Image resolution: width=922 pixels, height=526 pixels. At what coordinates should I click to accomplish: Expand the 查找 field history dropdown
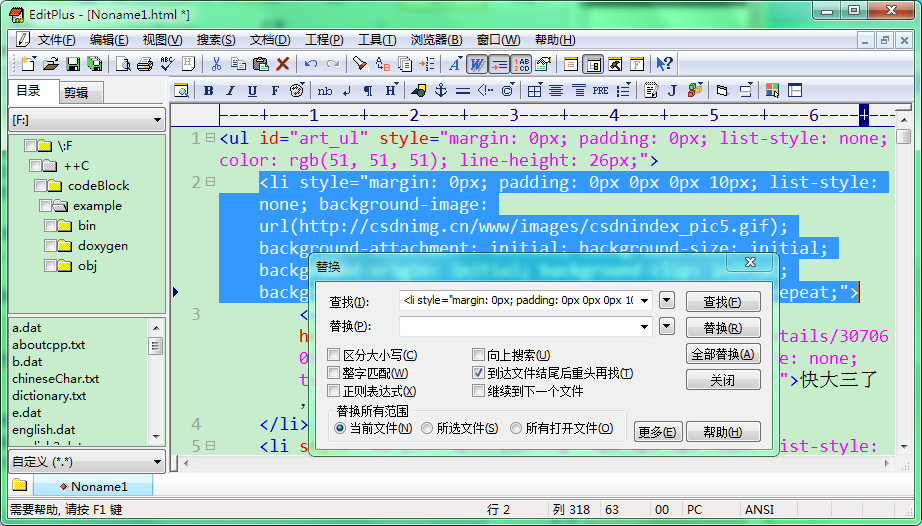point(645,300)
